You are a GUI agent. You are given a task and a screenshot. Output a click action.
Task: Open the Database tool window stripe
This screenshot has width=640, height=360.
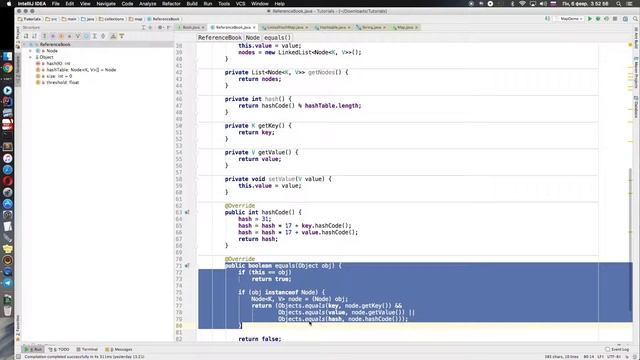(x=636, y=107)
